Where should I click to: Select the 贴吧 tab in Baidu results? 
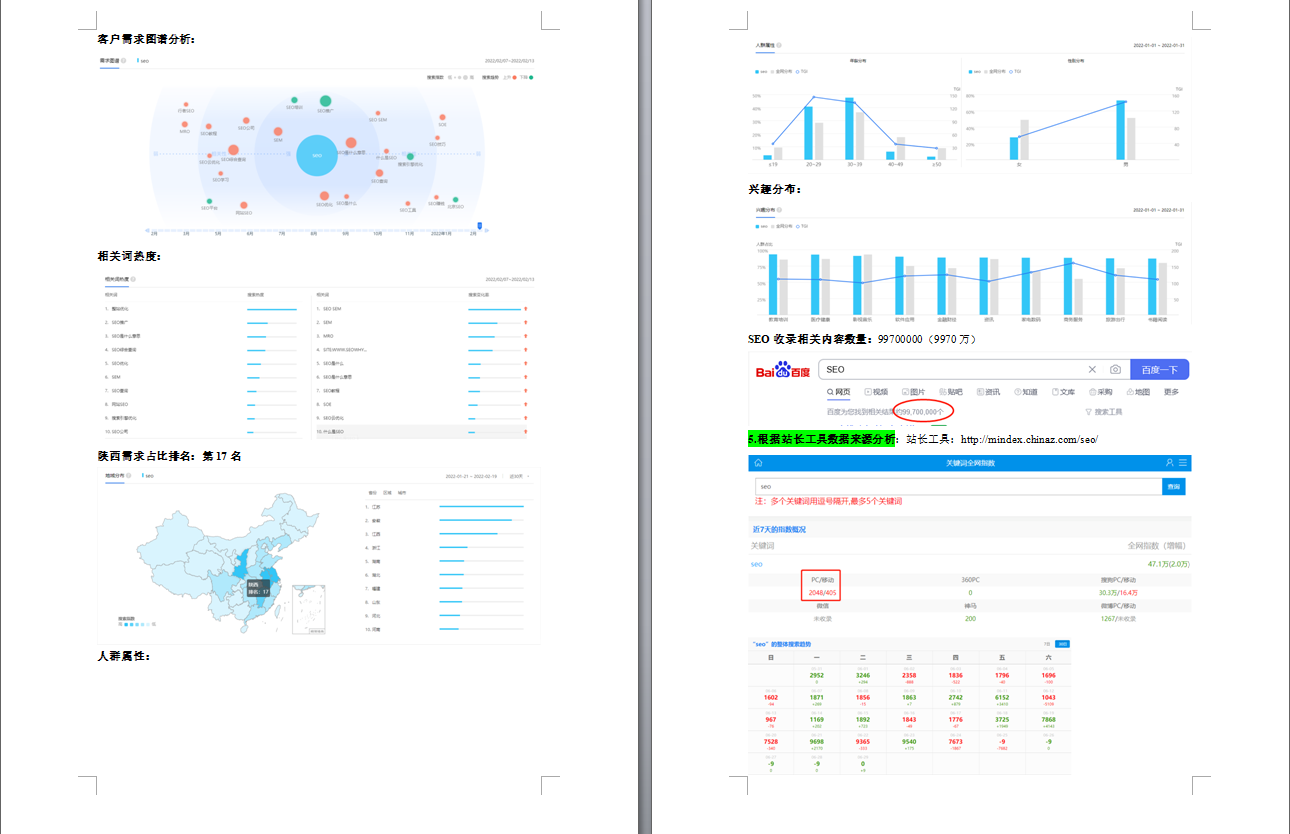[x=951, y=392]
